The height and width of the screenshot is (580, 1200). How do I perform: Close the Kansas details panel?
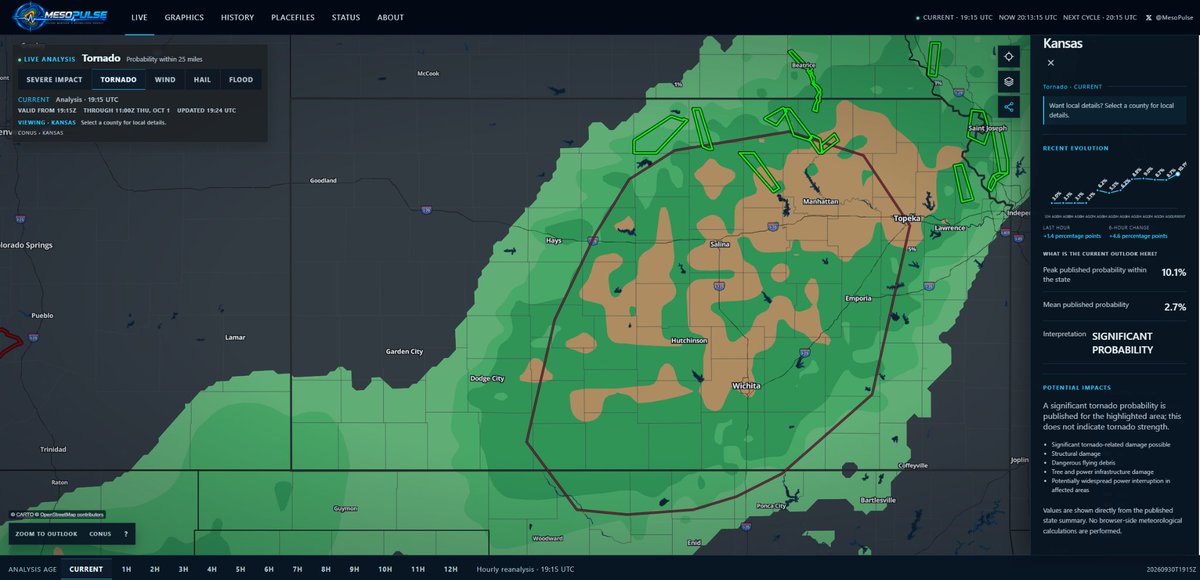pyautogui.click(x=1050, y=63)
